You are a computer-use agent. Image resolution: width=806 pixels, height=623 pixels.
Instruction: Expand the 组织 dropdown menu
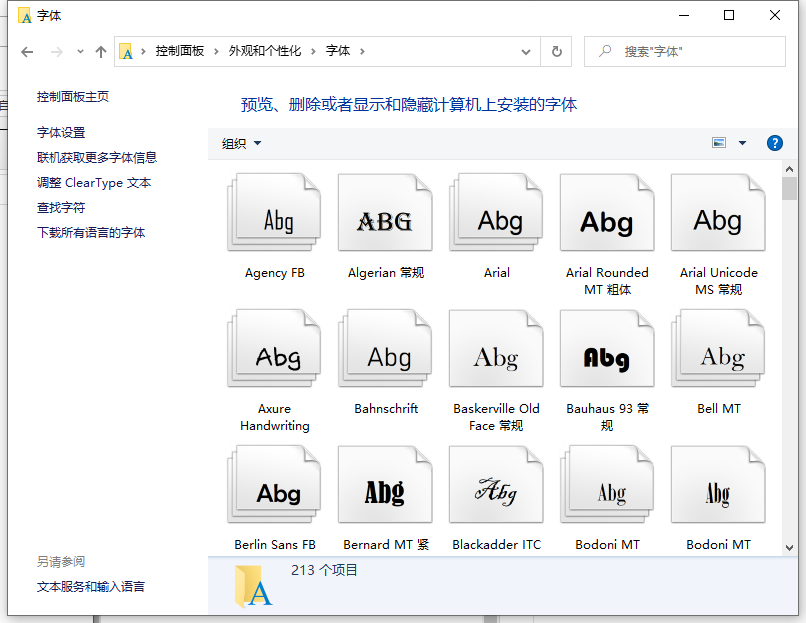(241, 143)
